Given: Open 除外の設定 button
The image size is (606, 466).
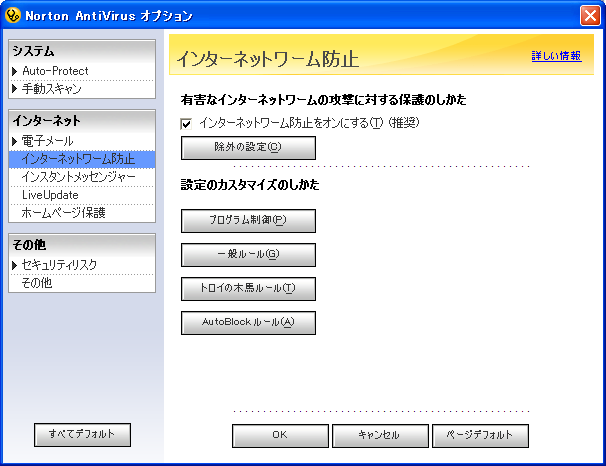Looking at the screenshot, I should coord(248,148).
